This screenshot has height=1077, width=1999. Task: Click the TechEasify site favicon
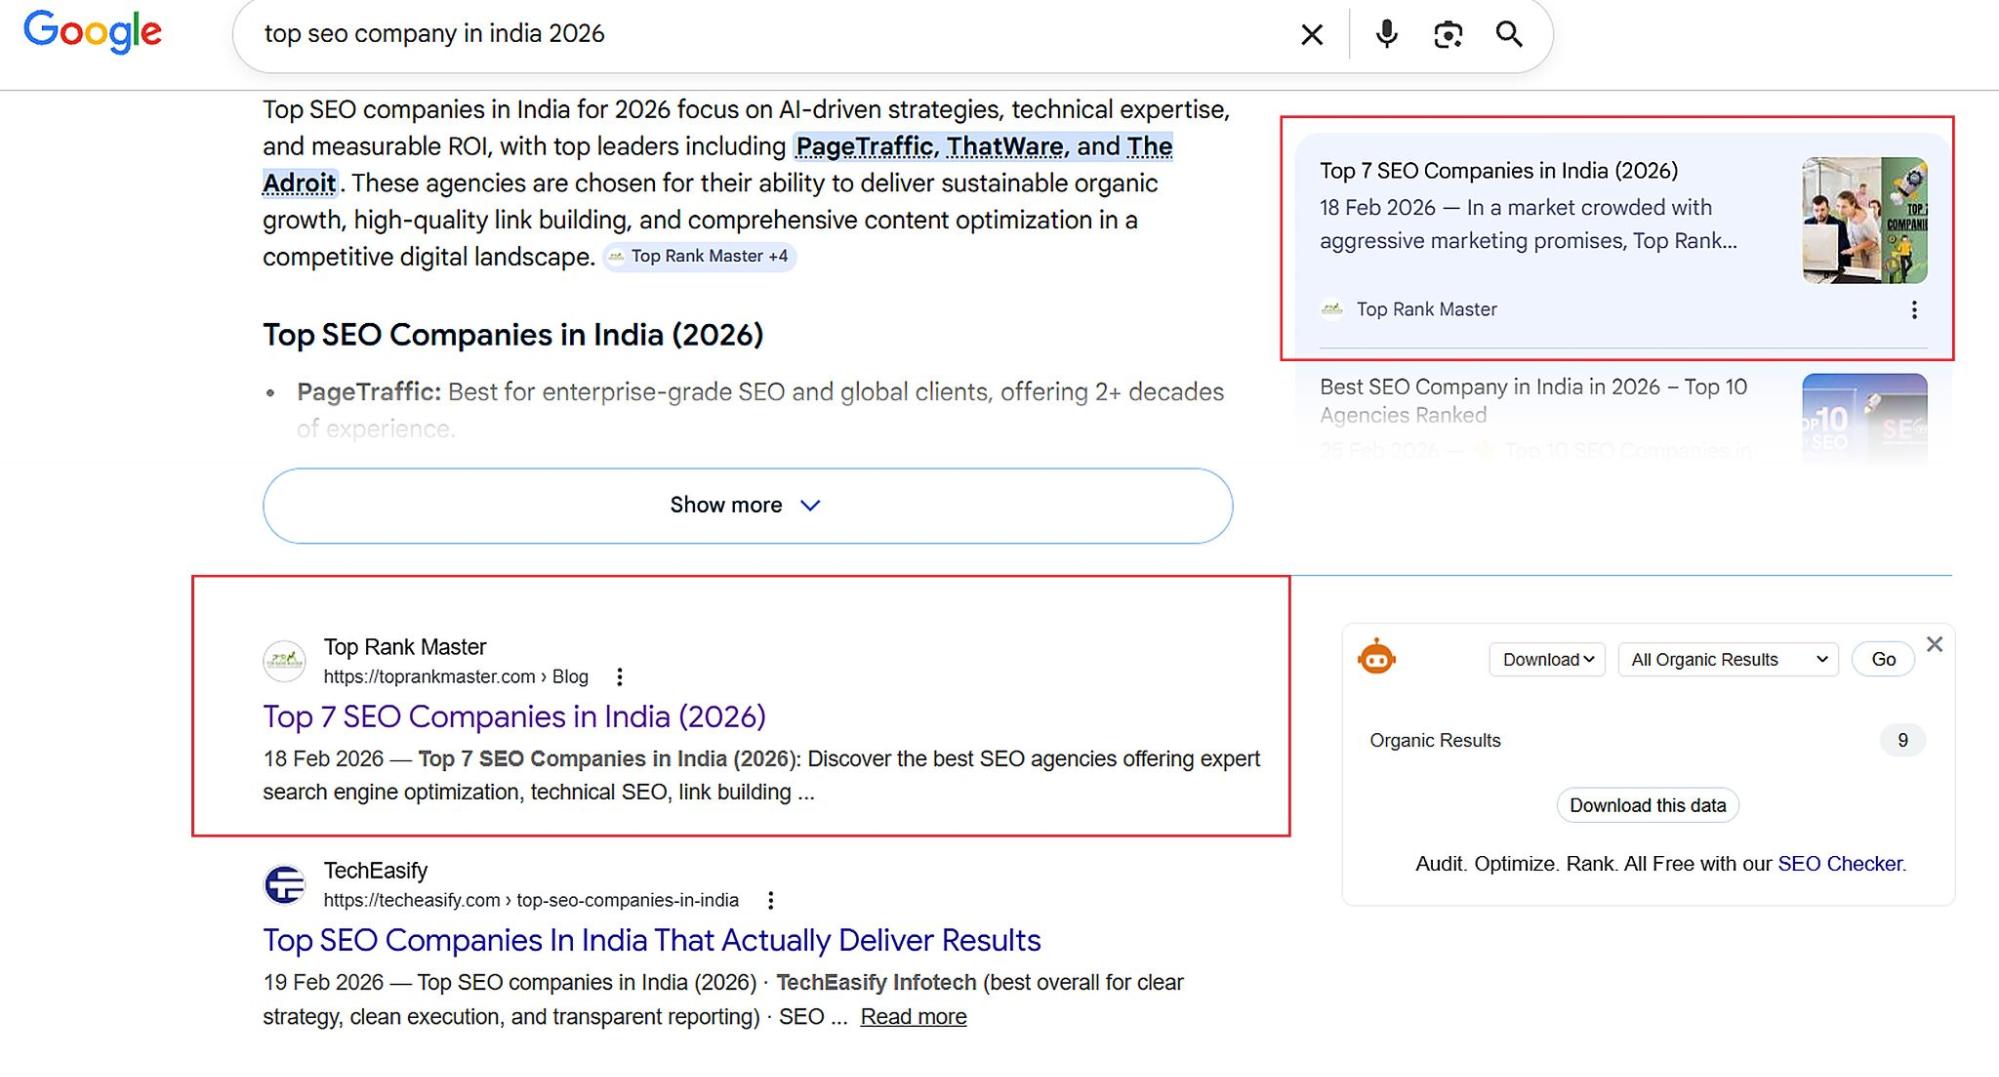click(284, 884)
